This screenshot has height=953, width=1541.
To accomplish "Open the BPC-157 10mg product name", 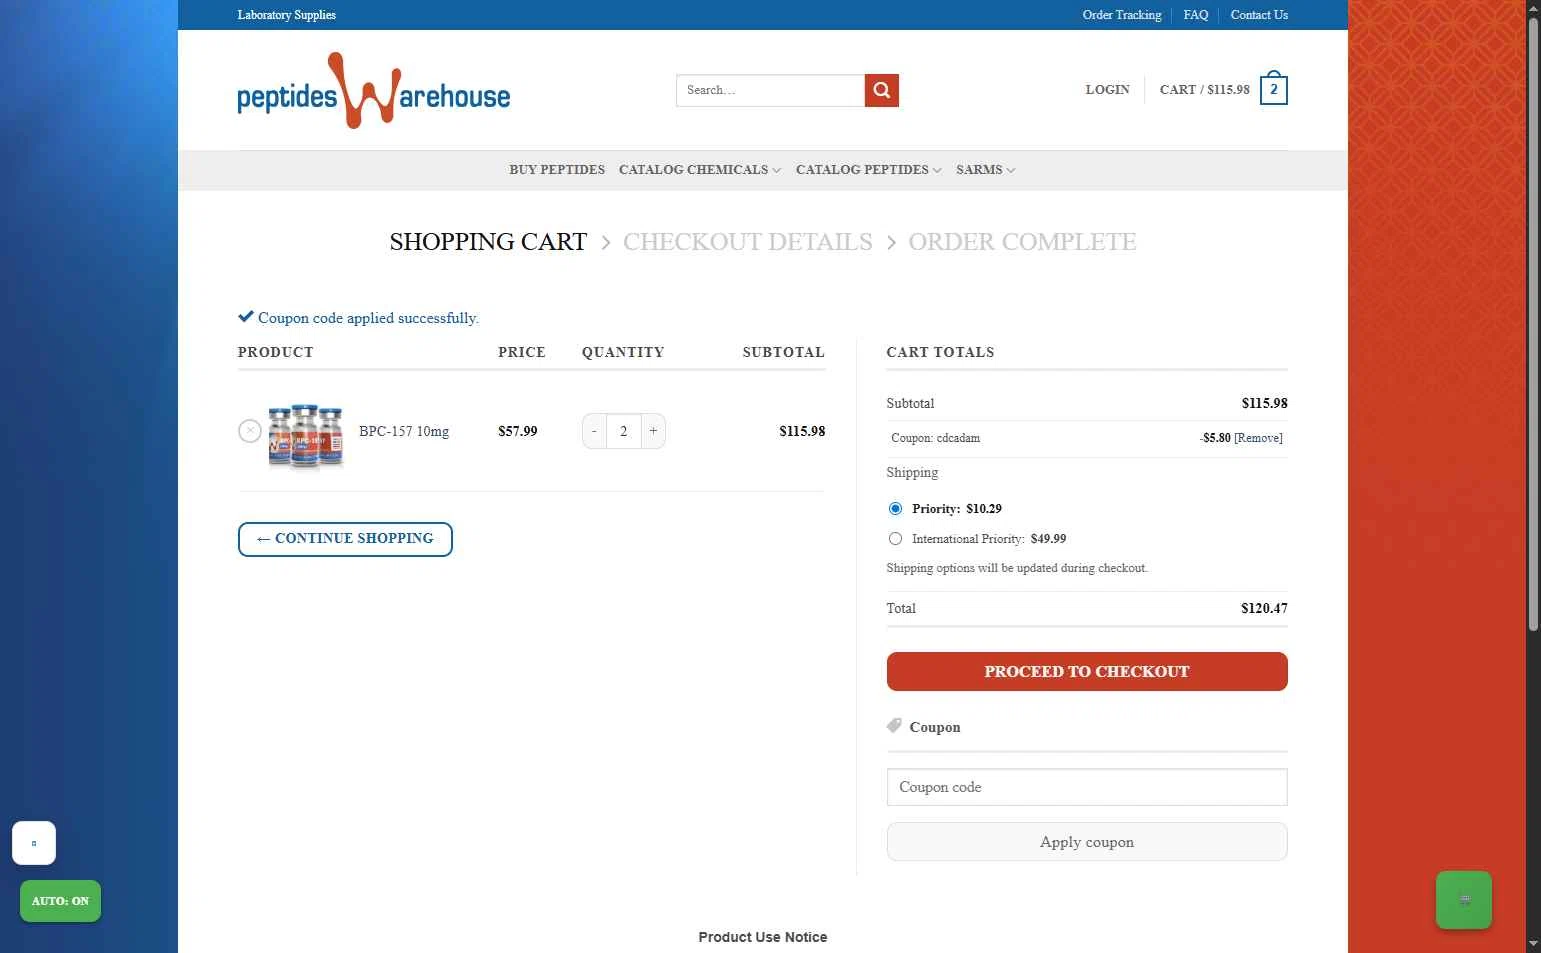I will click(404, 431).
